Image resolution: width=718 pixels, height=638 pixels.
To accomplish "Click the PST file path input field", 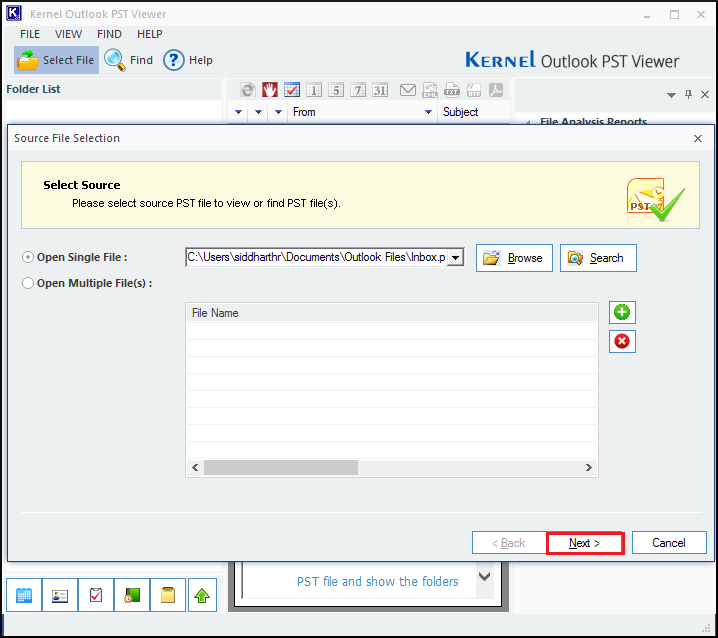I will coord(317,257).
